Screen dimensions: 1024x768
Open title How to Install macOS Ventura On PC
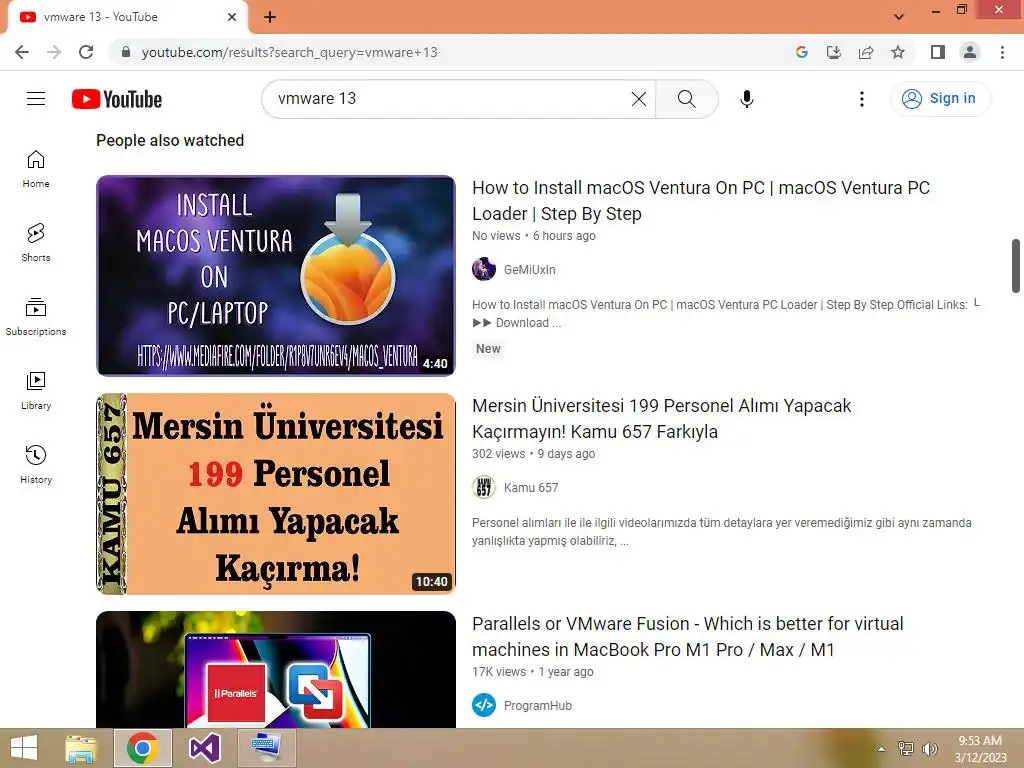coord(701,200)
